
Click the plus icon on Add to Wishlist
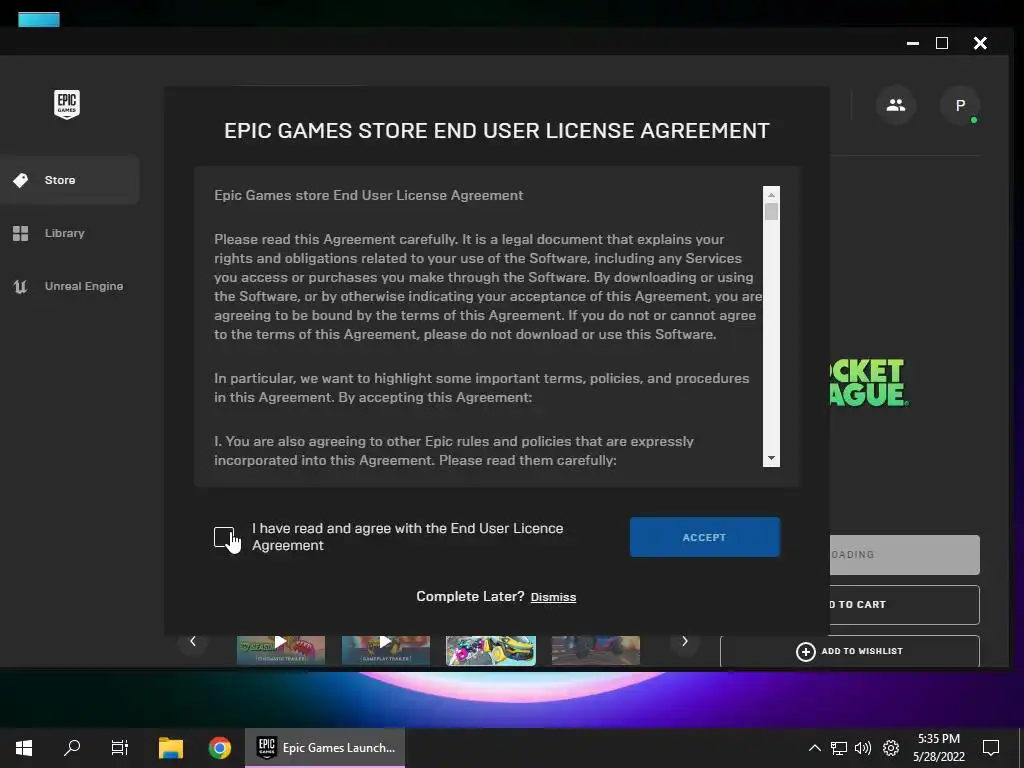(x=806, y=652)
